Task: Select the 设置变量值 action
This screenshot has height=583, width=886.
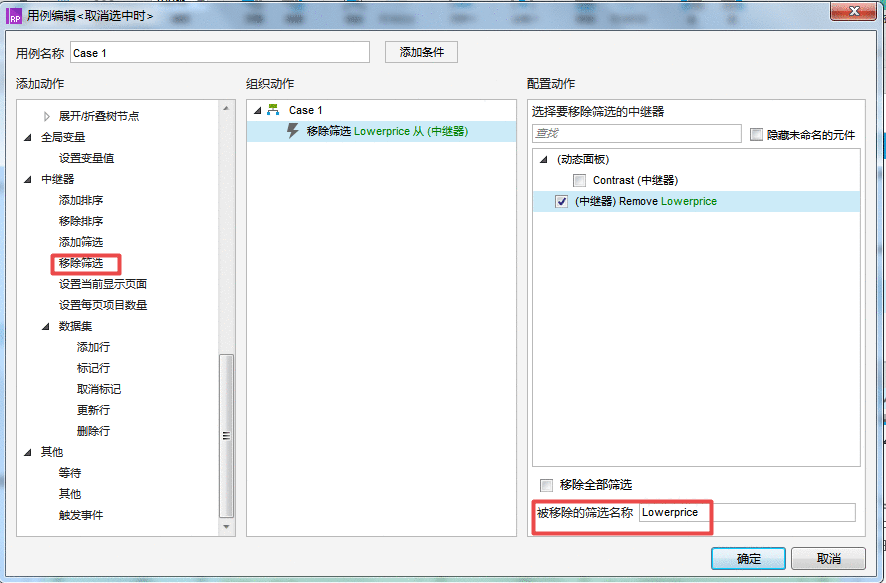Action: (86, 158)
